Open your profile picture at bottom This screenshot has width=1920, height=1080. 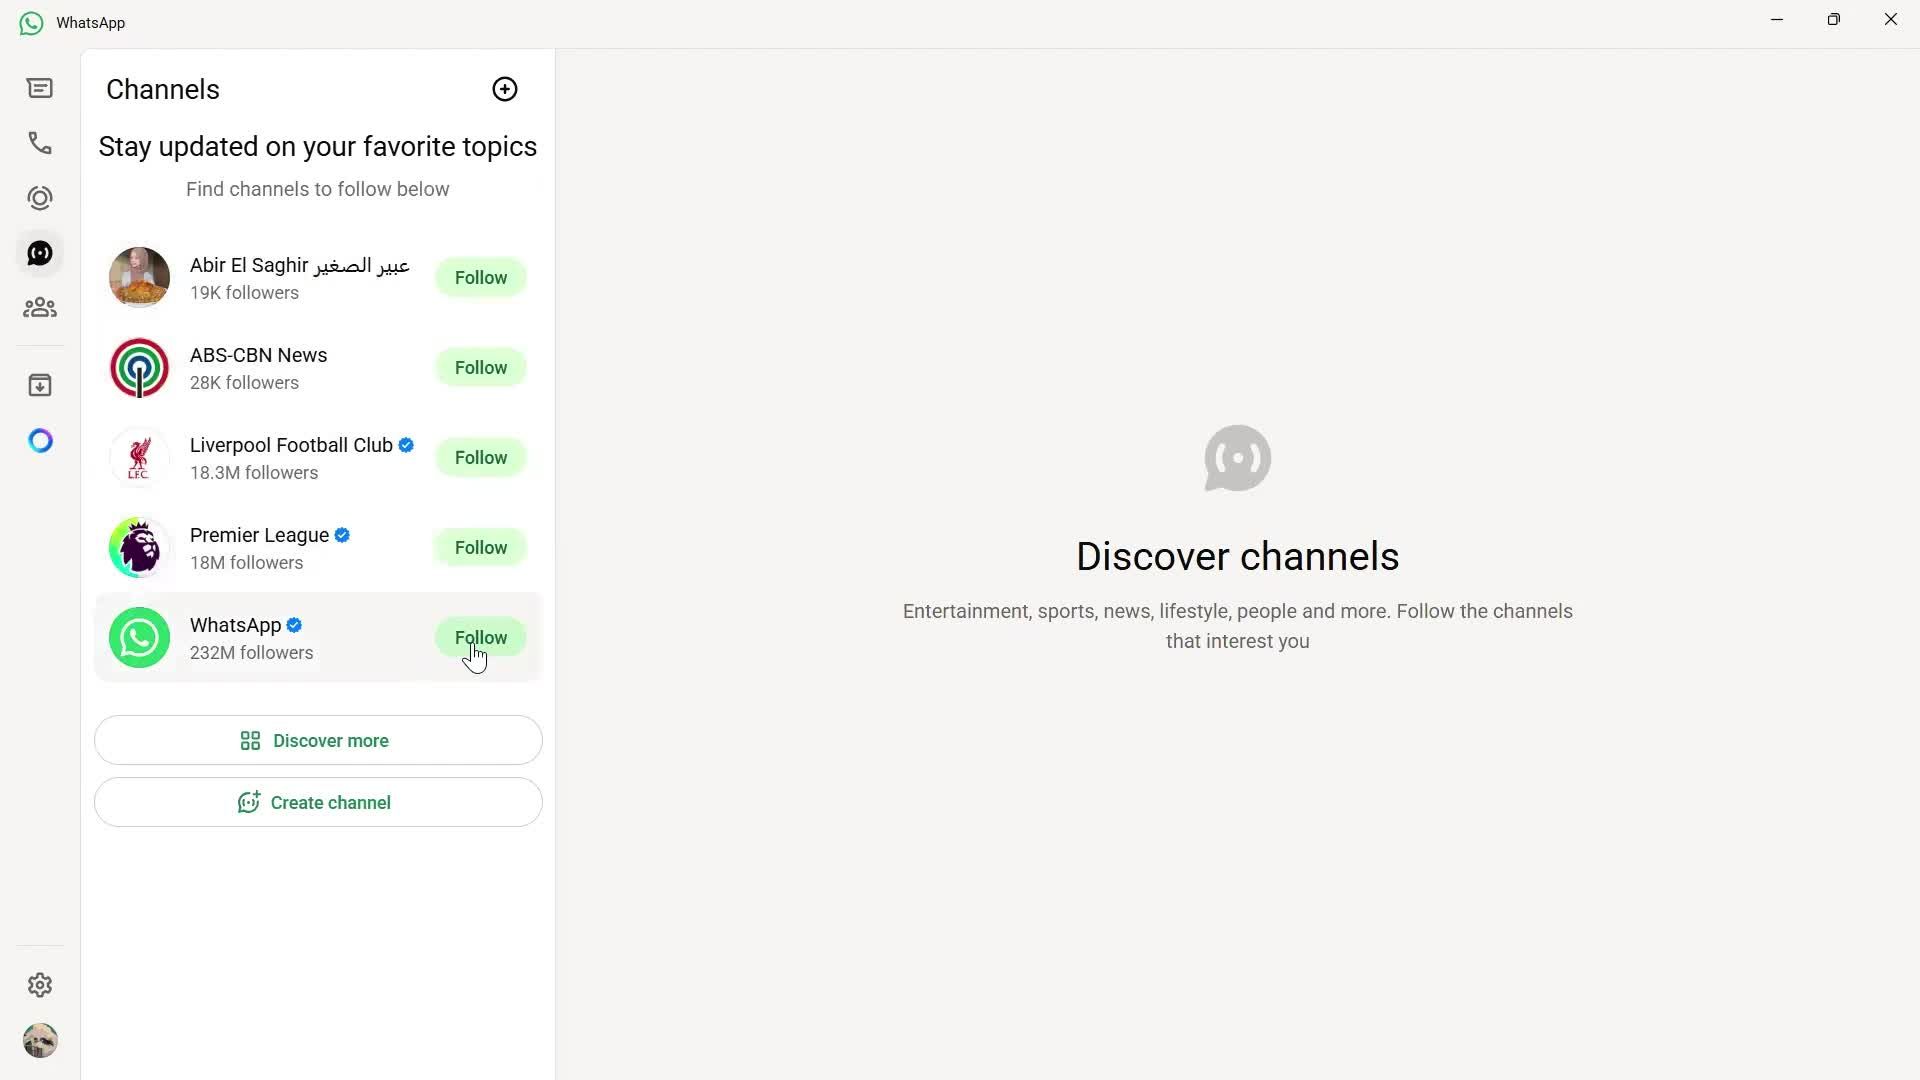coord(40,1040)
